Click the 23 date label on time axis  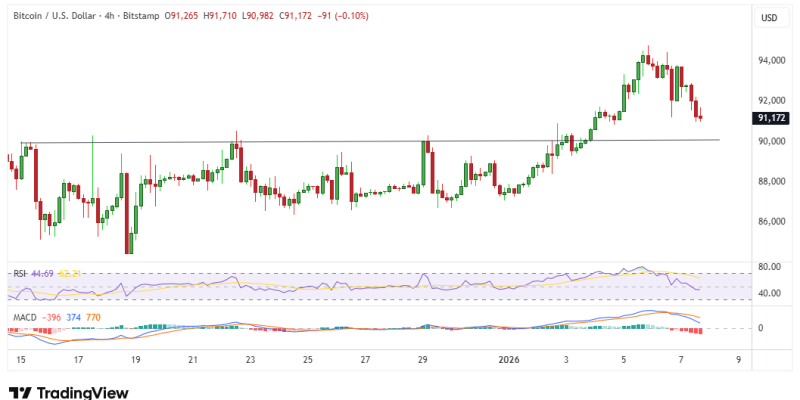[250, 357]
